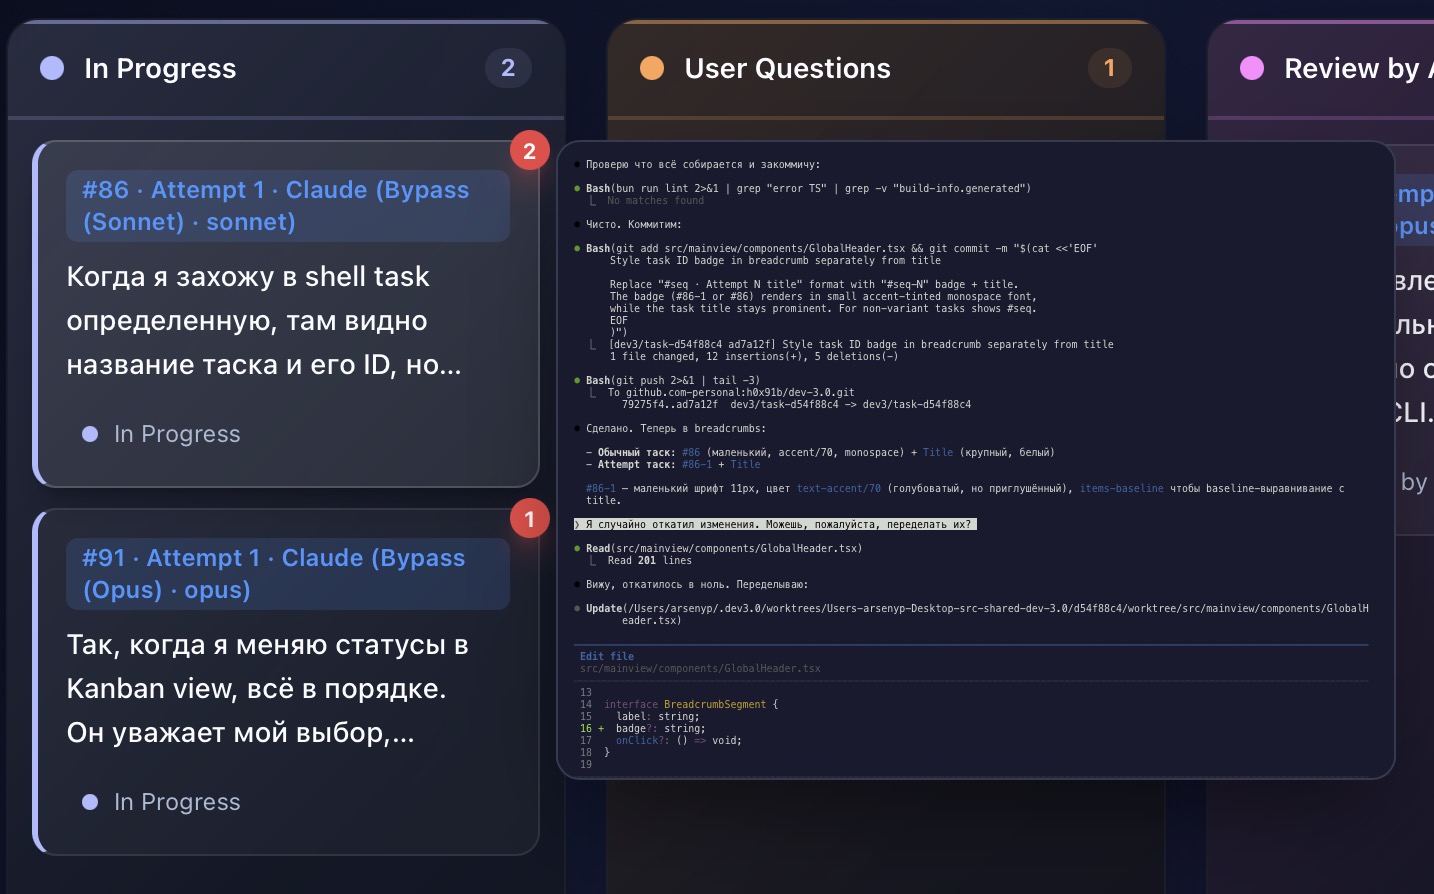The width and height of the screenshot is (1434, 894).
Task: Click the highlighted user prompt about reverted changes
Action: 775,523
